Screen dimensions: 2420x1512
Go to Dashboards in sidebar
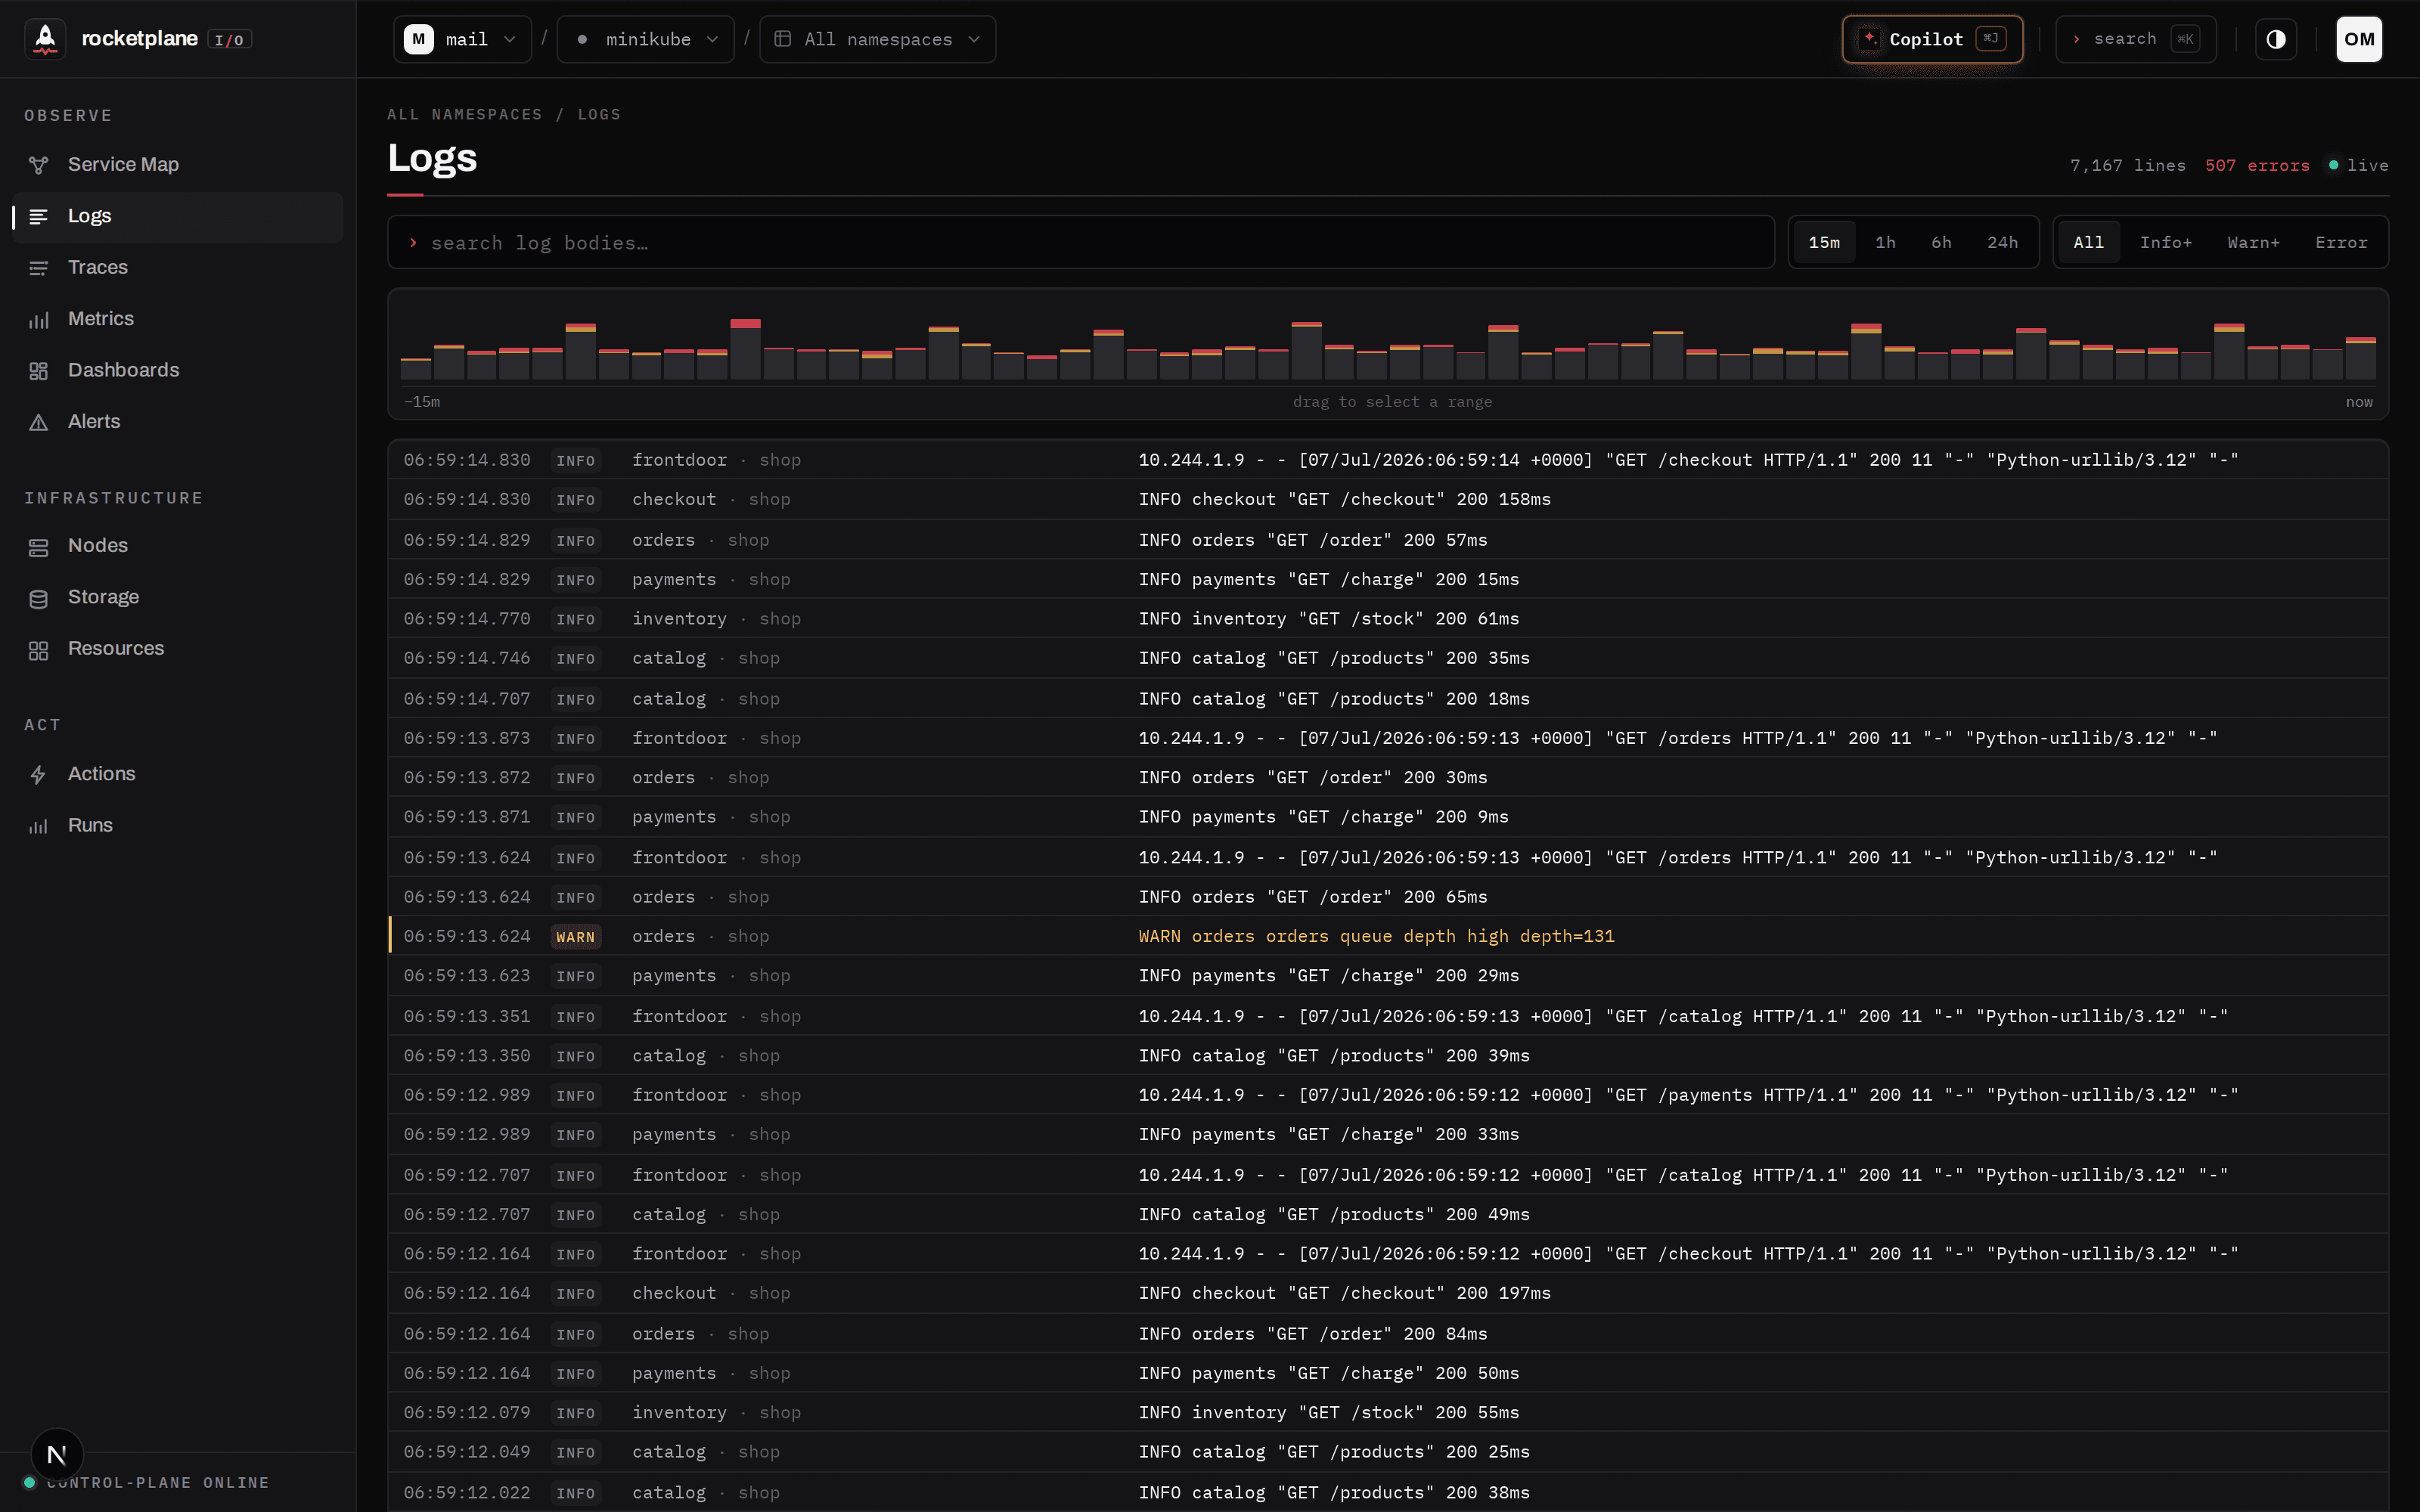point(178,370)
